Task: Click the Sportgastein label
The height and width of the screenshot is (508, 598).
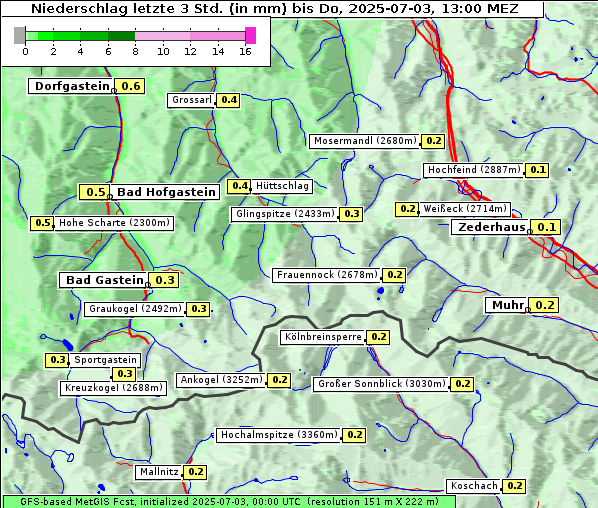Action: pos(105,360)
